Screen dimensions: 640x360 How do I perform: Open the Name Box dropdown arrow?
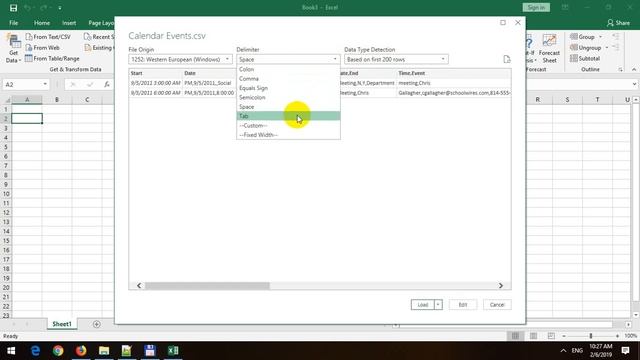coord(45,84)
